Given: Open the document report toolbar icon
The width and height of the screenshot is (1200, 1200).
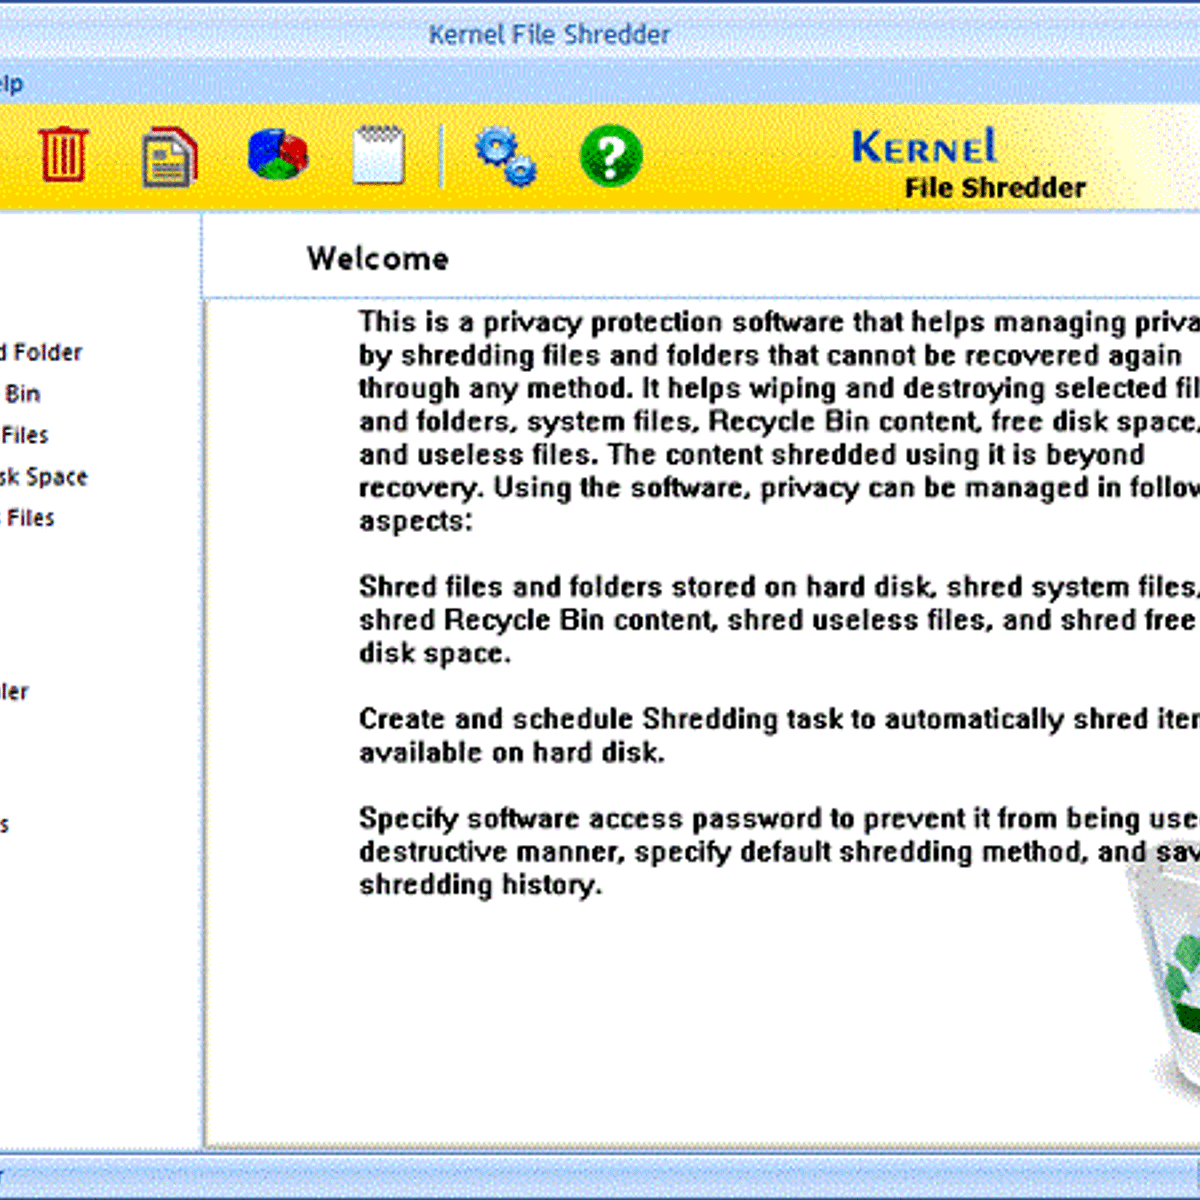Looking at the screenshot, I should pos(169,157).
